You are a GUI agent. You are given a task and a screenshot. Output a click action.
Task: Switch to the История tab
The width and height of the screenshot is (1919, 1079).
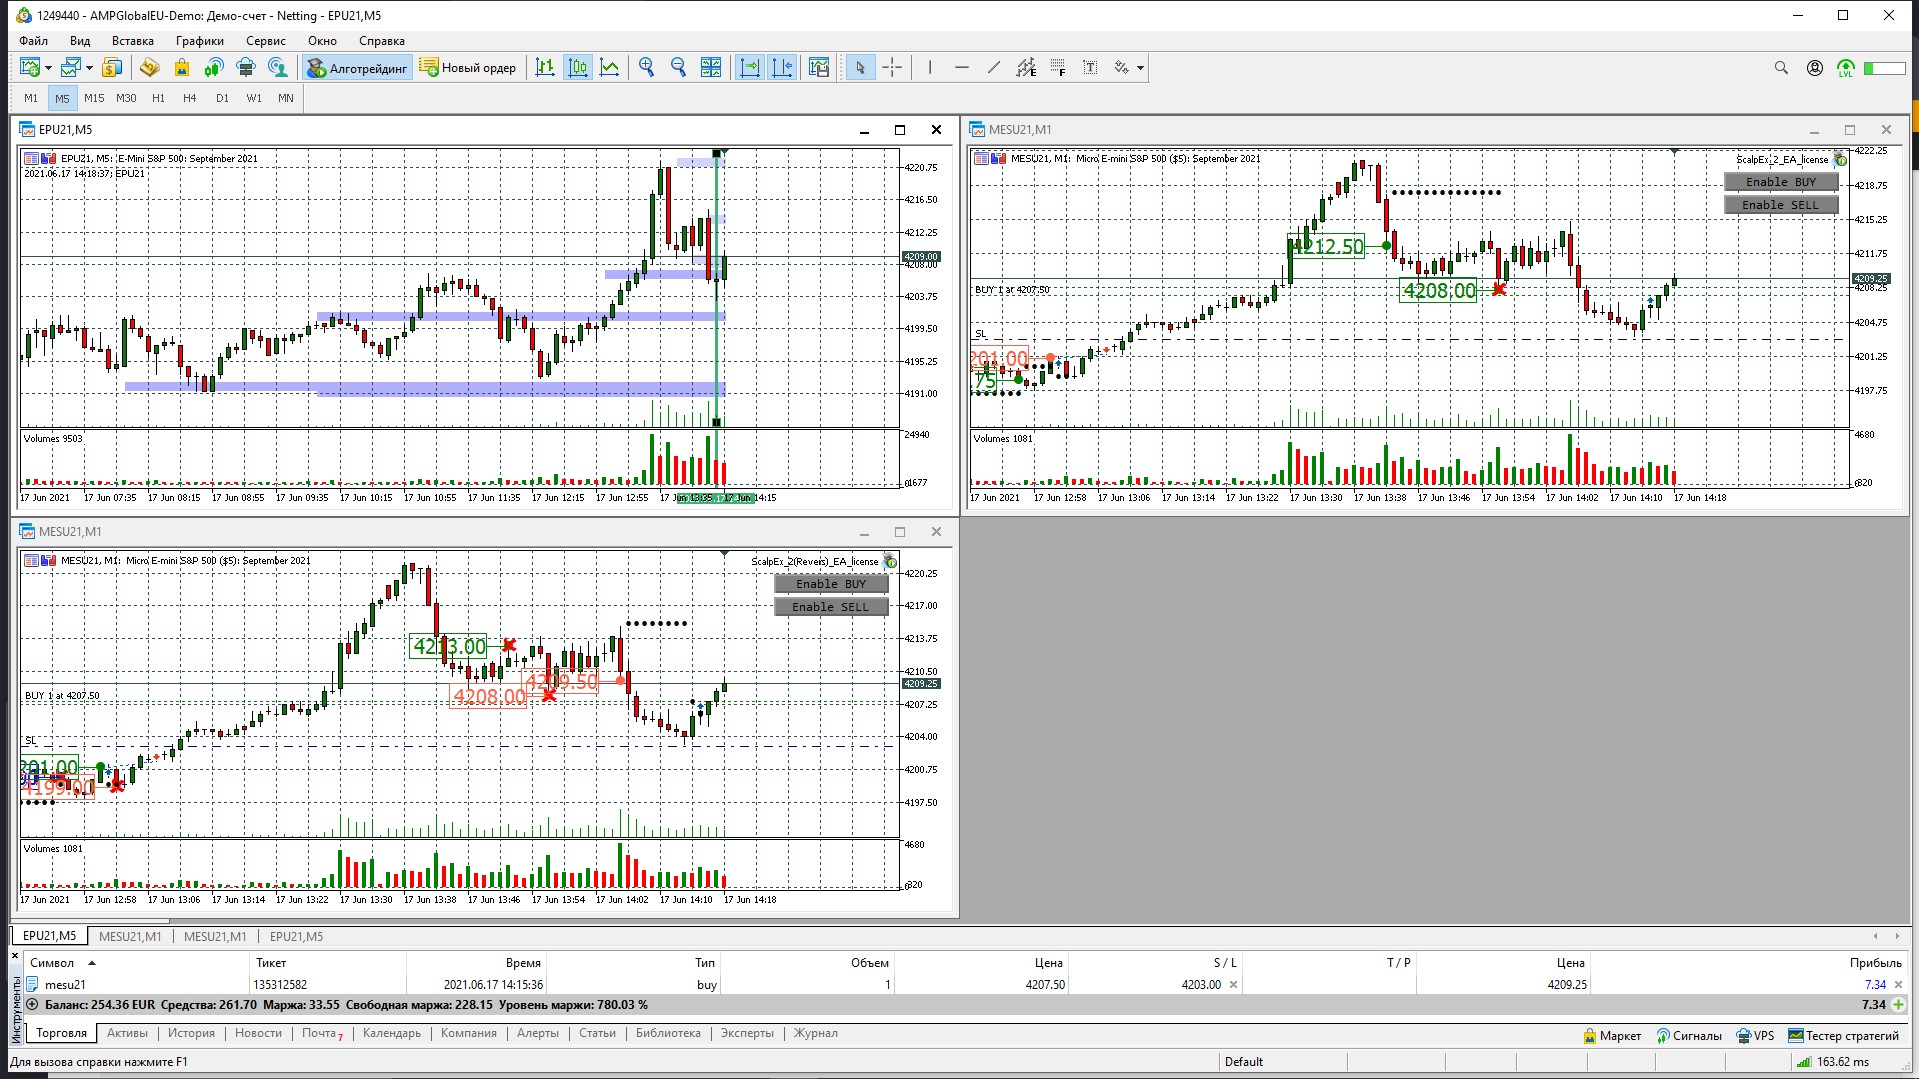[x=191, y=1033]
